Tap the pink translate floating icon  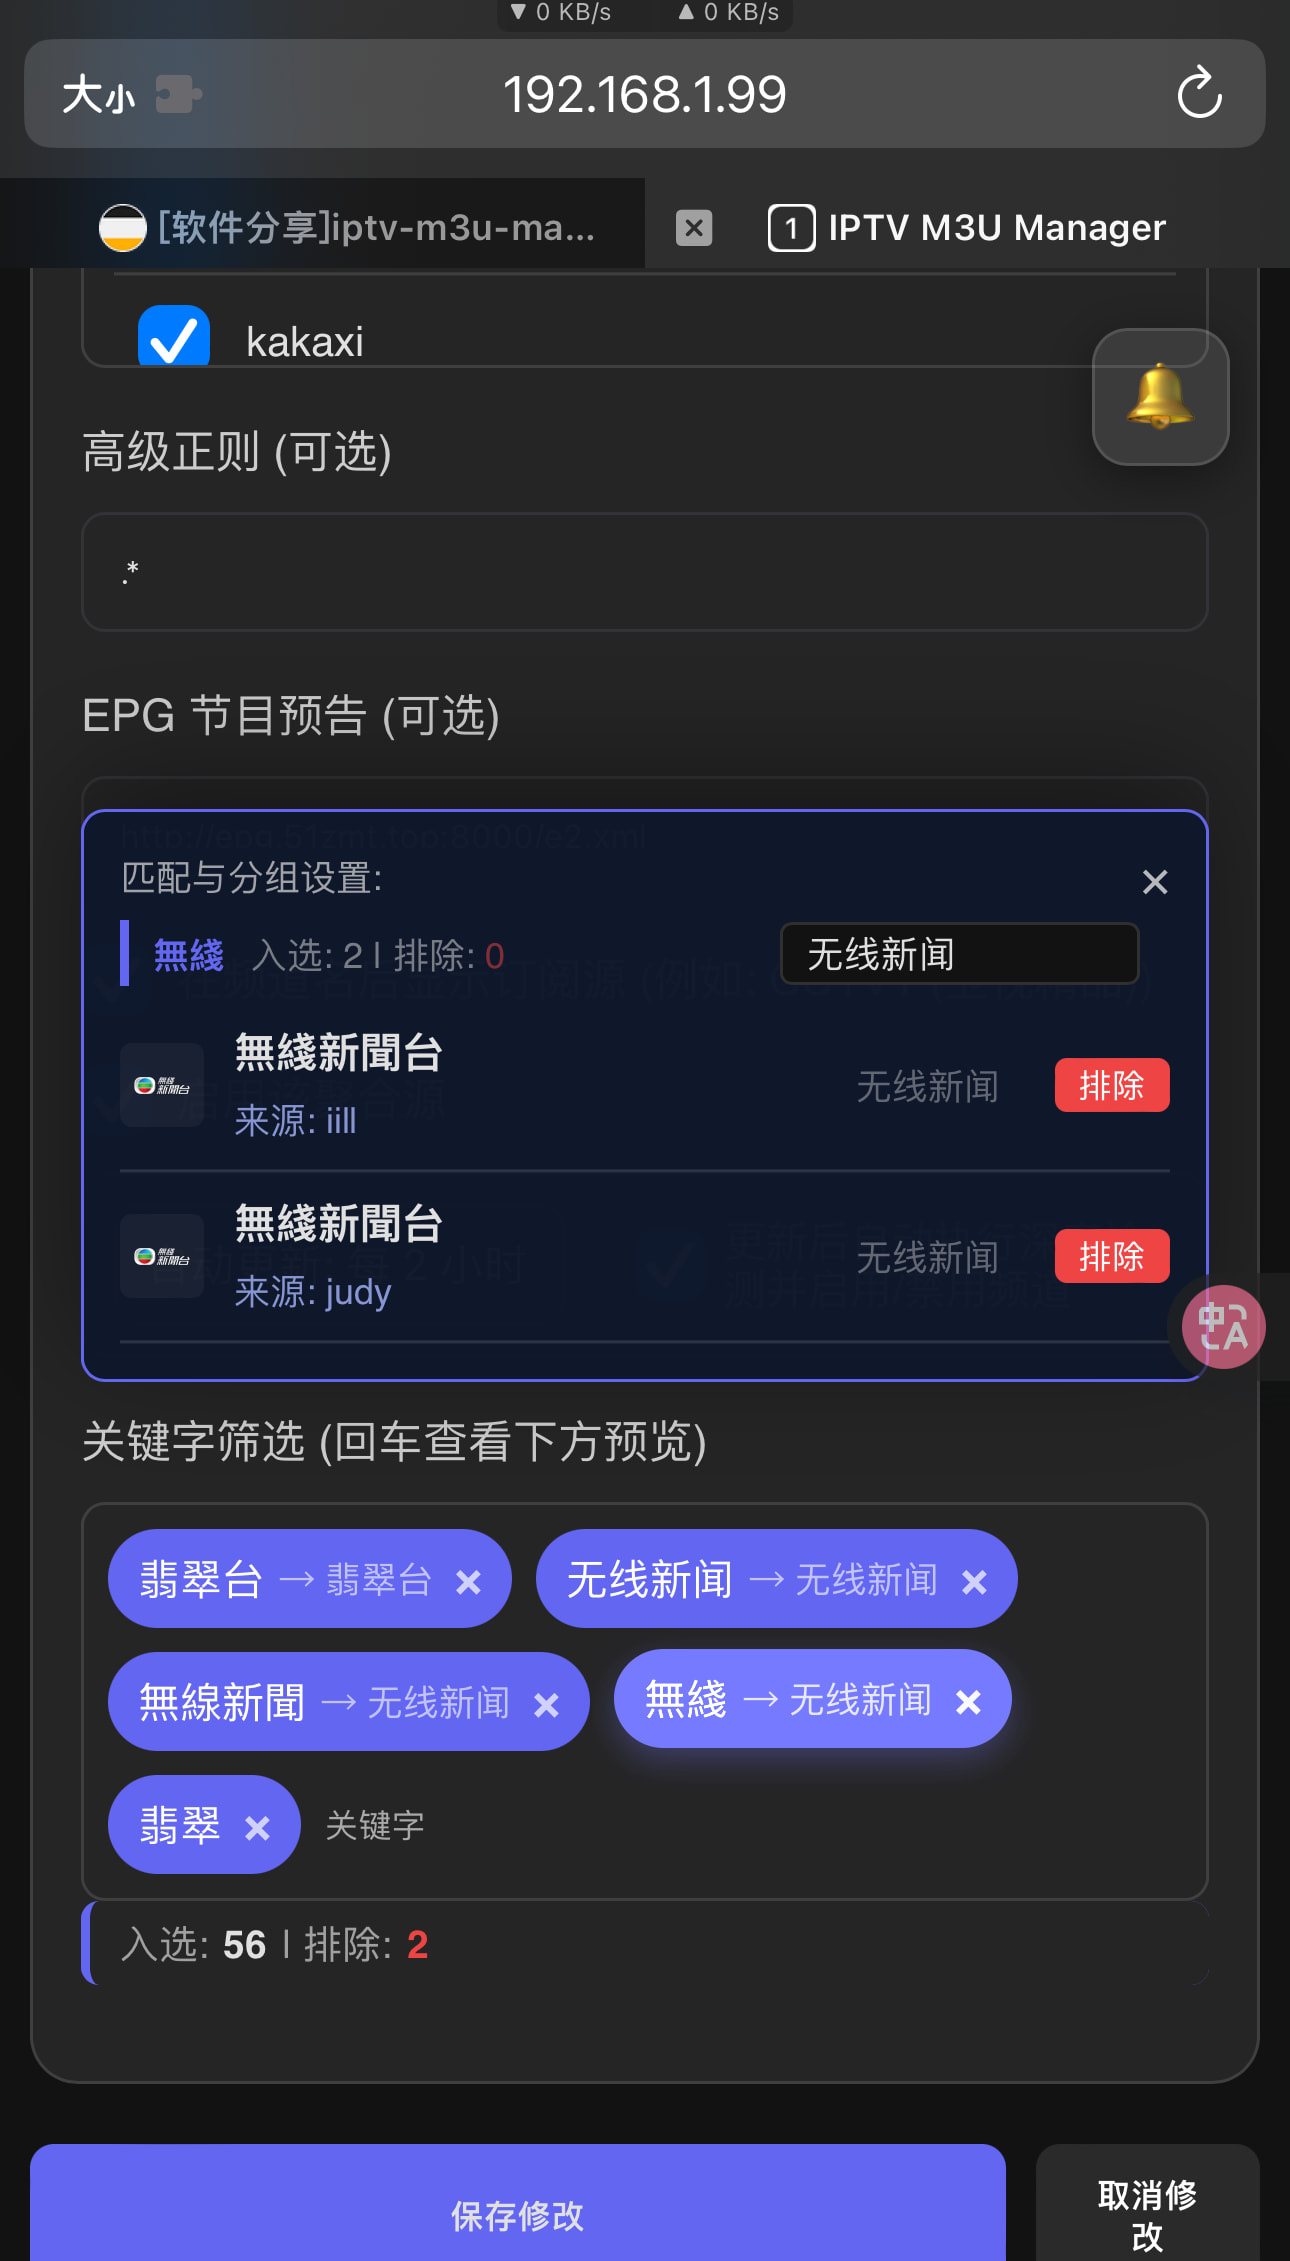point(1223,1327)
